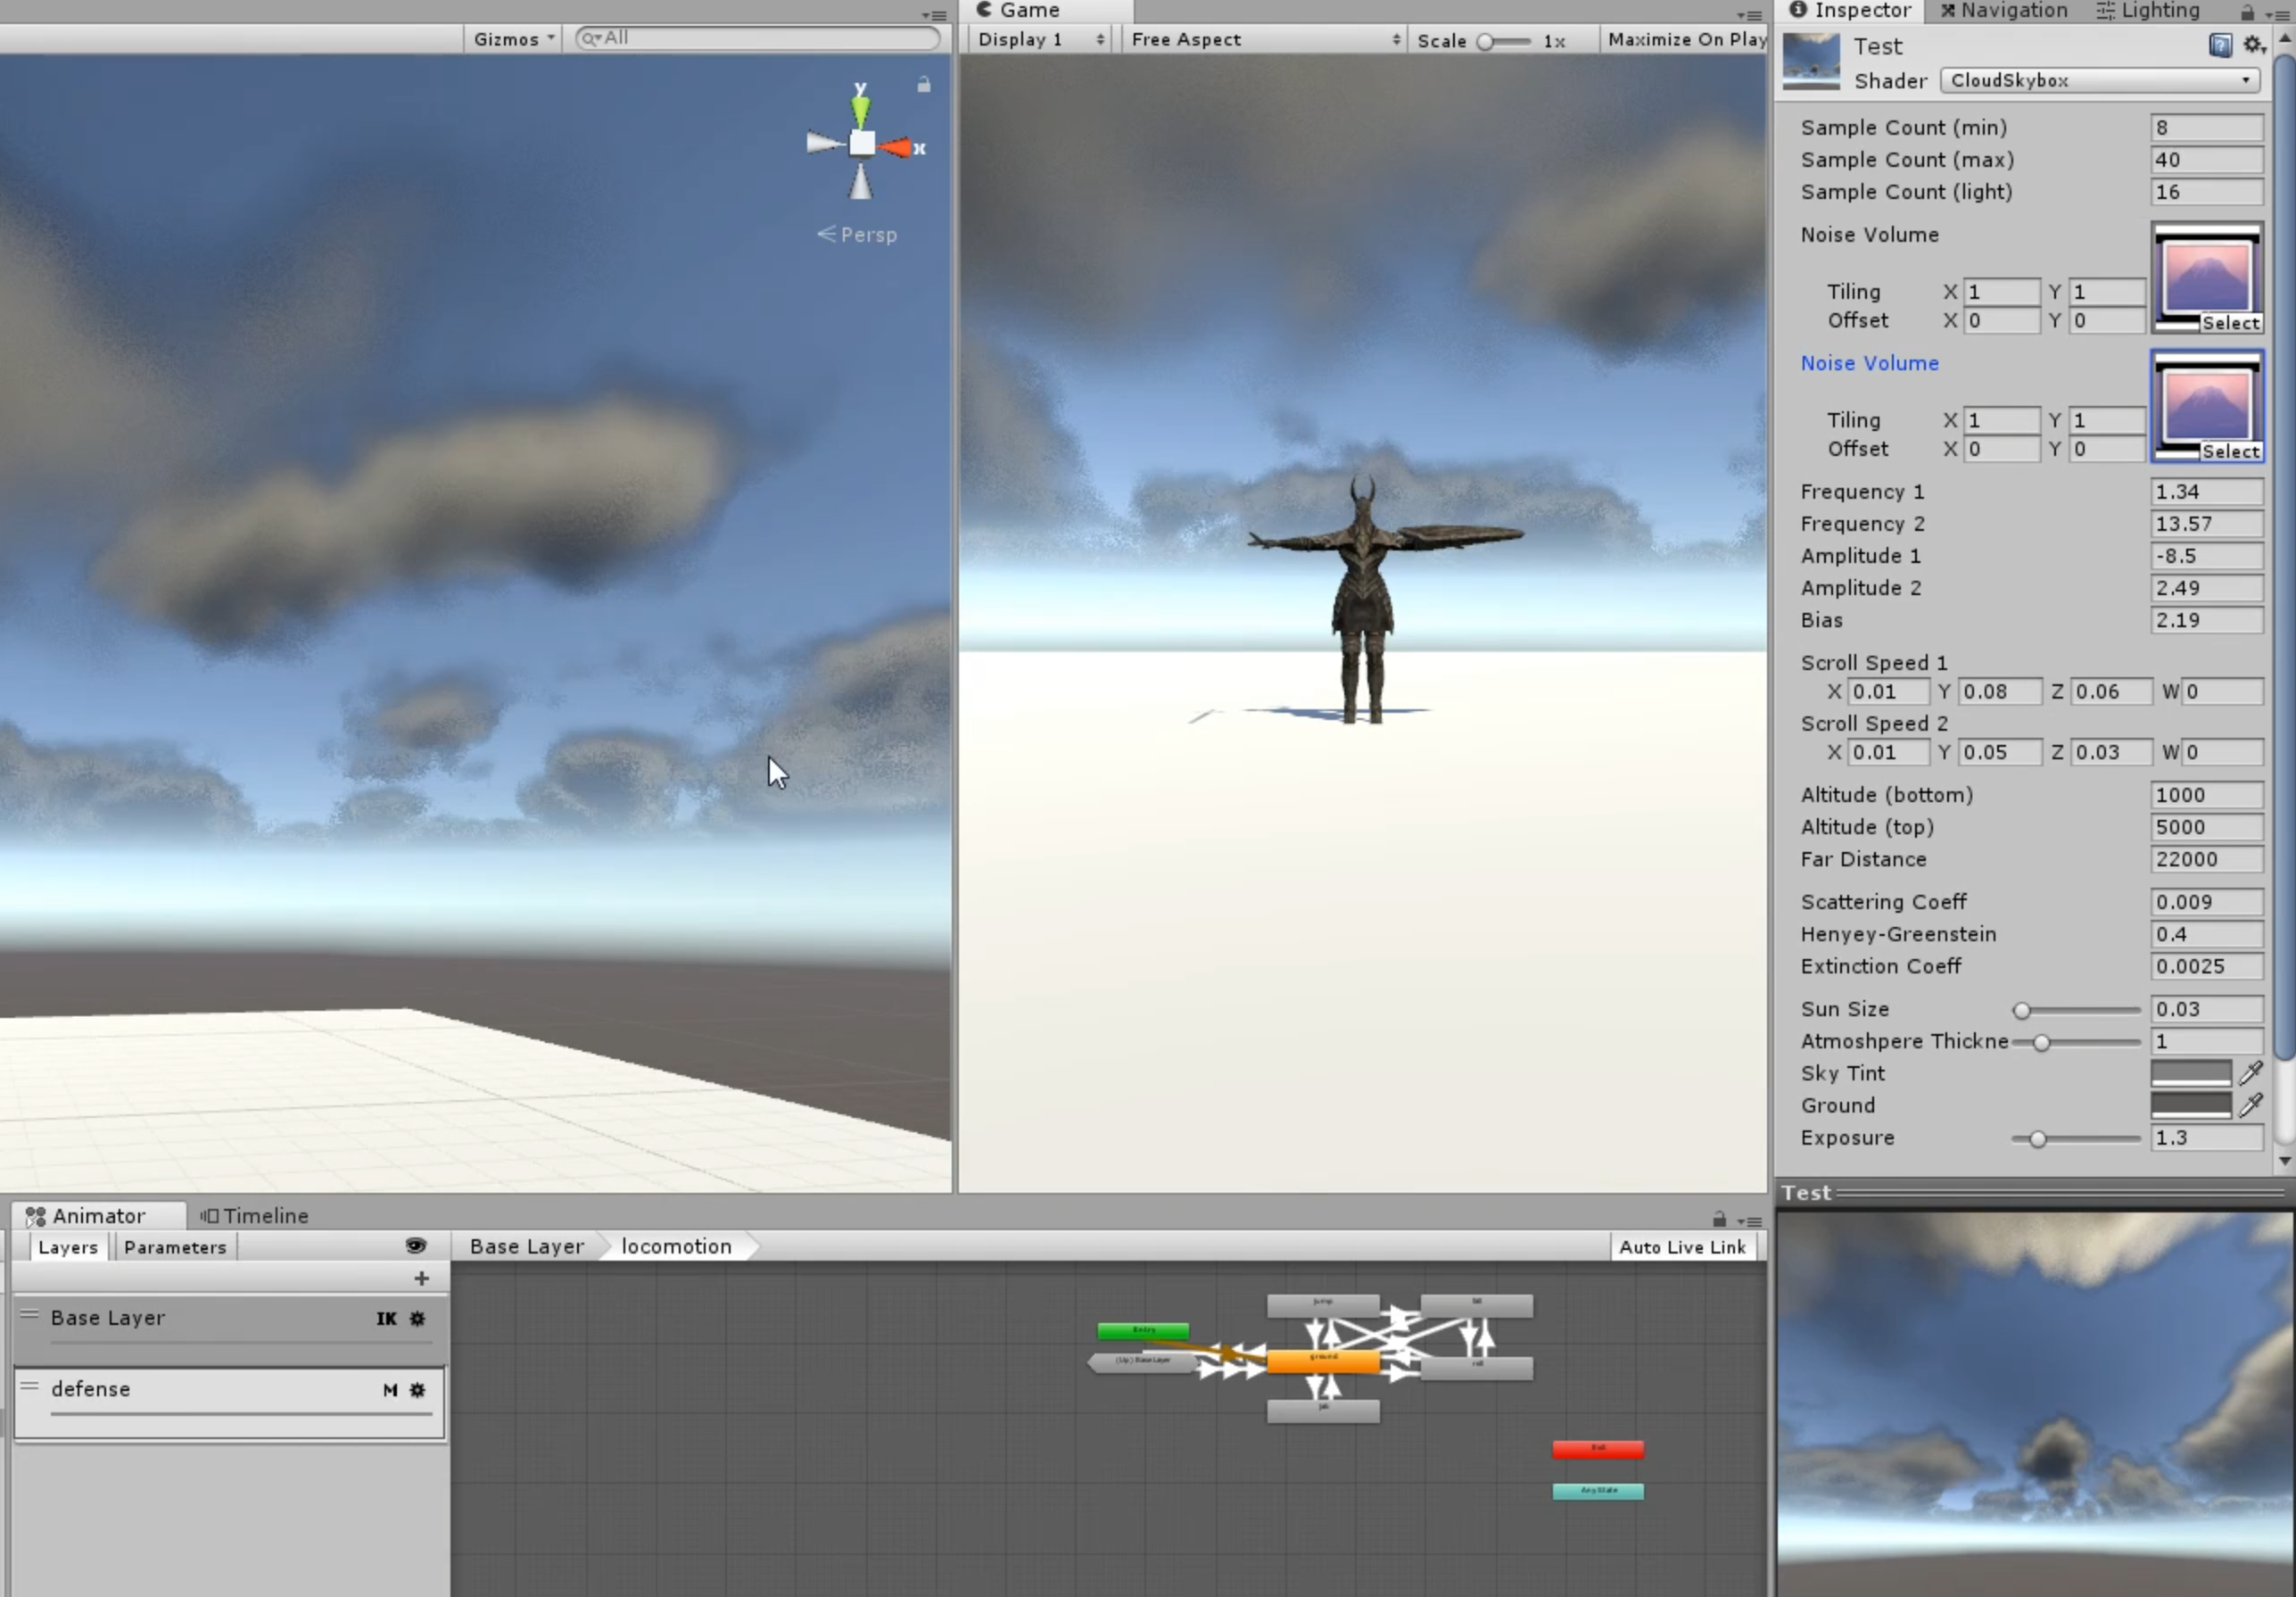Click Select button for second Noise Volume
The height and width of the screenshot is (1597, 2296).
[2234, 451]
